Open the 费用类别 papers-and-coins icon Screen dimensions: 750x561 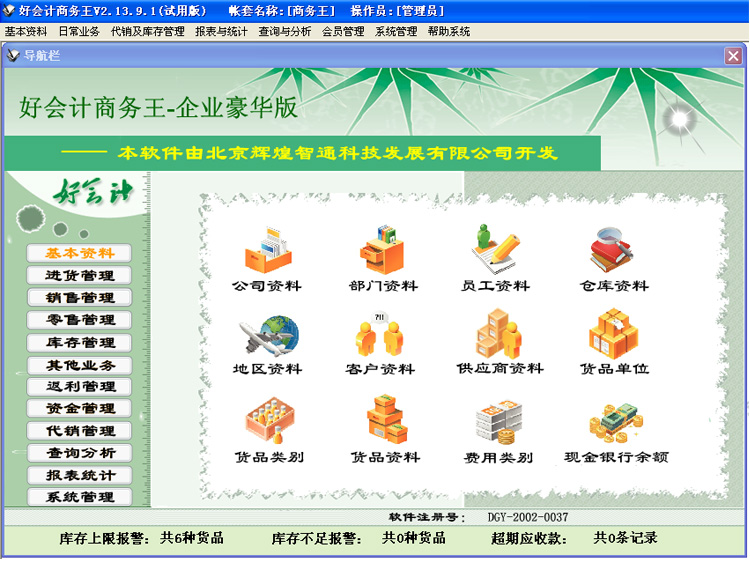(x=498, y=422)
